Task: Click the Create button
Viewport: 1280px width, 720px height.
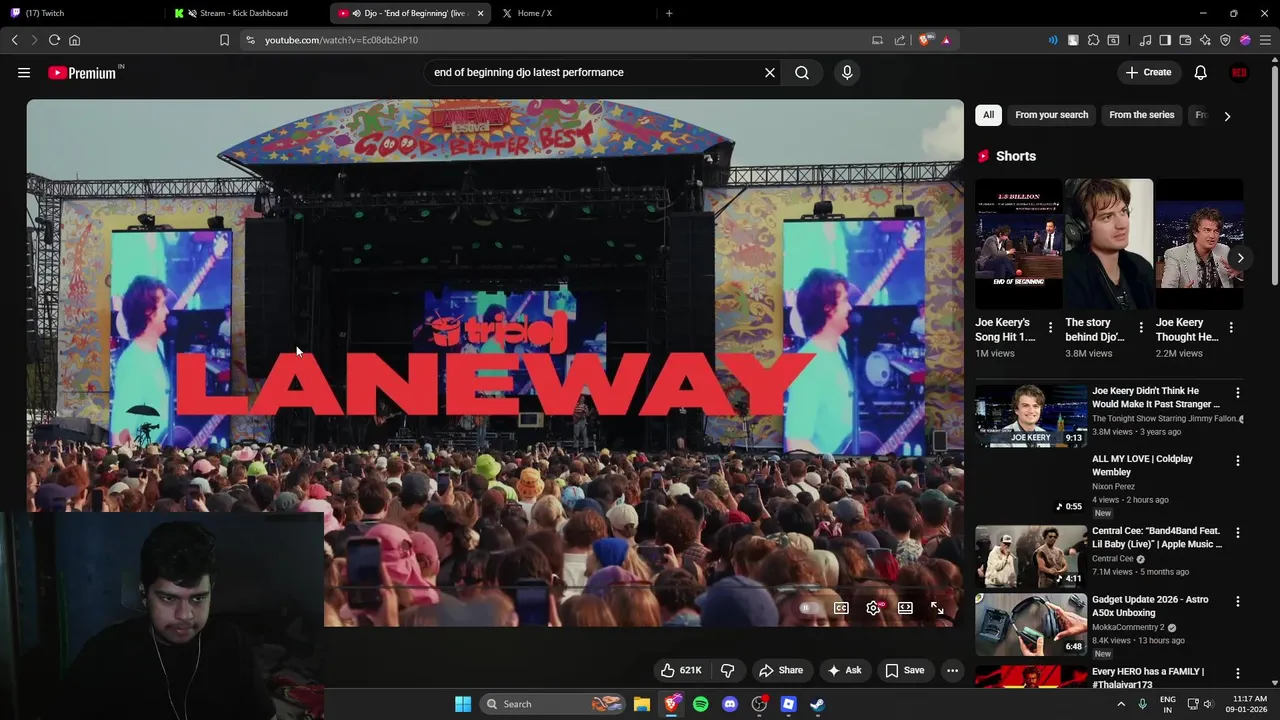Action: 1148,73
